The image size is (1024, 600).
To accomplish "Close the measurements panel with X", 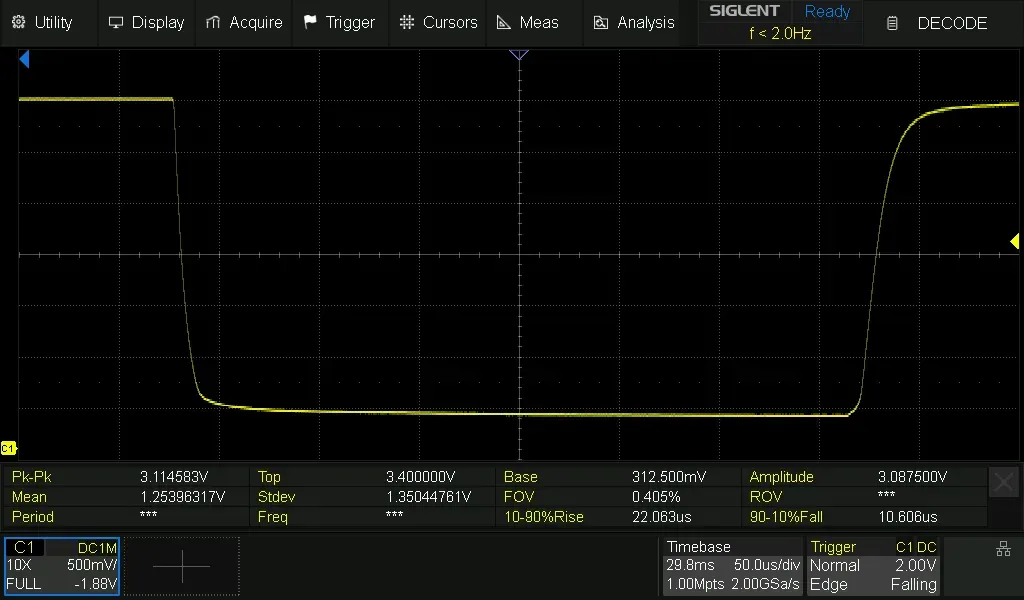I will point(1003,482).
